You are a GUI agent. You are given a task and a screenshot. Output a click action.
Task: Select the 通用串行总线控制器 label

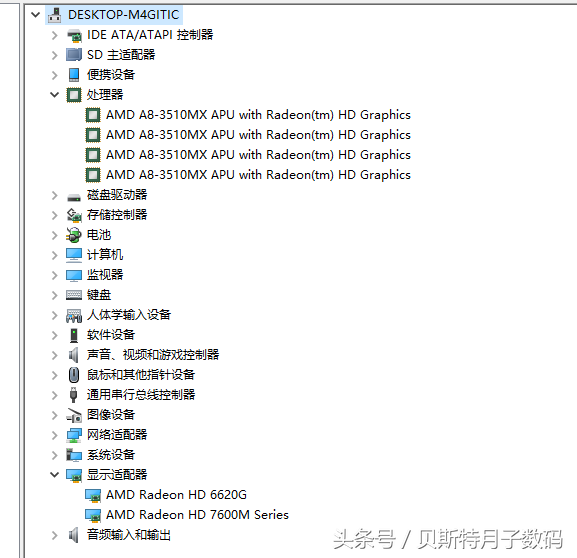tap(141, 395)
